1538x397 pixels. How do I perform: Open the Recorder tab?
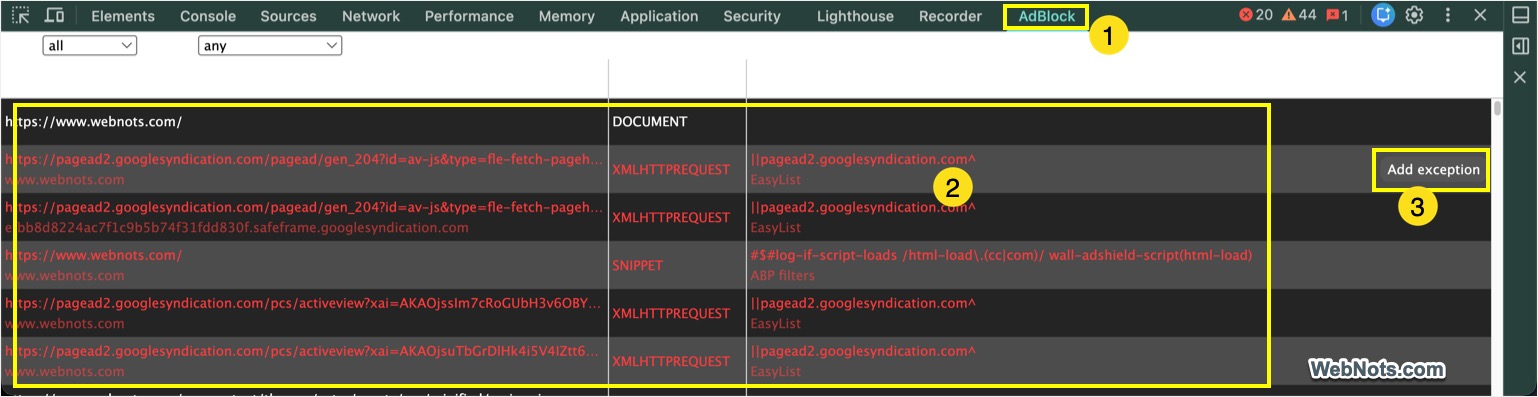coord(950,16)
